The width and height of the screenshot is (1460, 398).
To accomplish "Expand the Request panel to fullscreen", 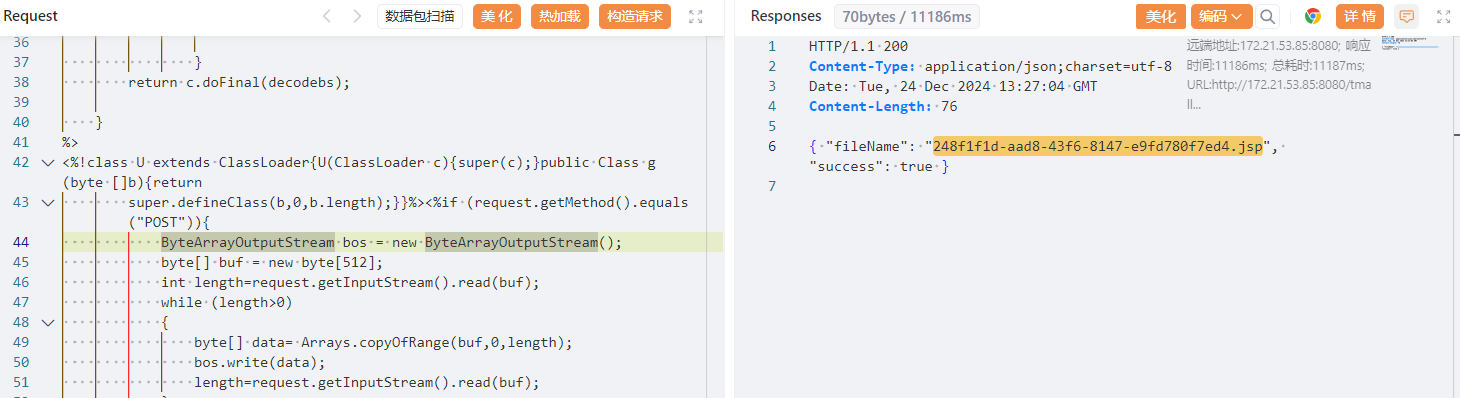I will pos(697,16).
